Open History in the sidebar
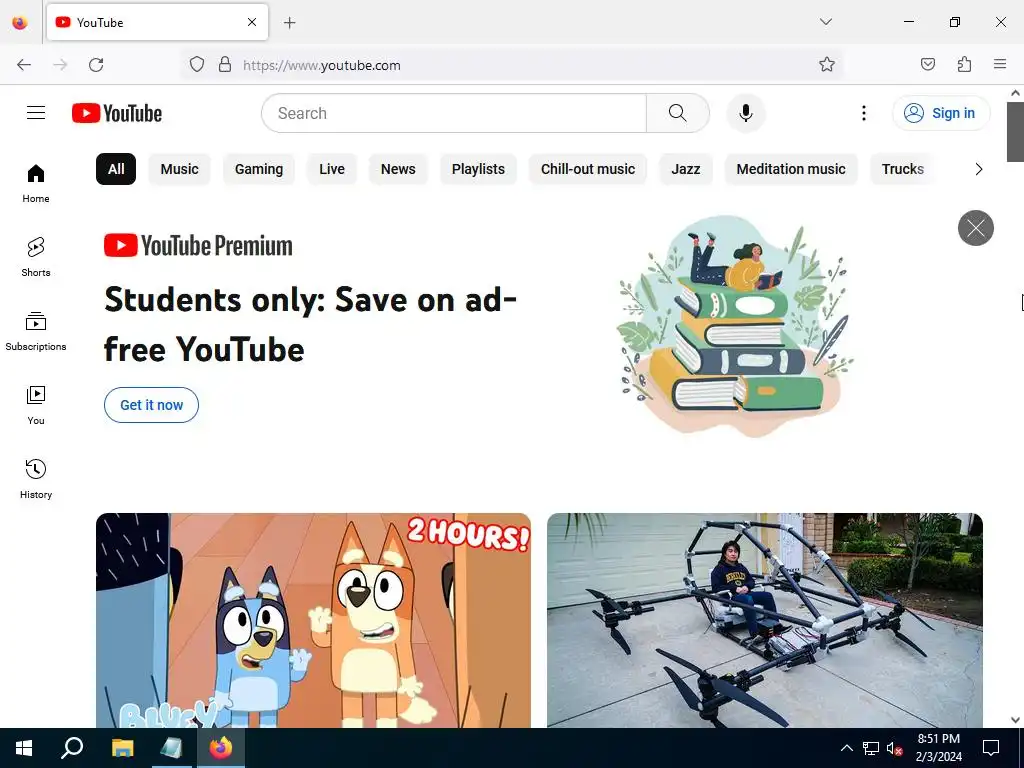This screenshot has width=1024, height=768. pyautogui.click(x=36, y=479)
